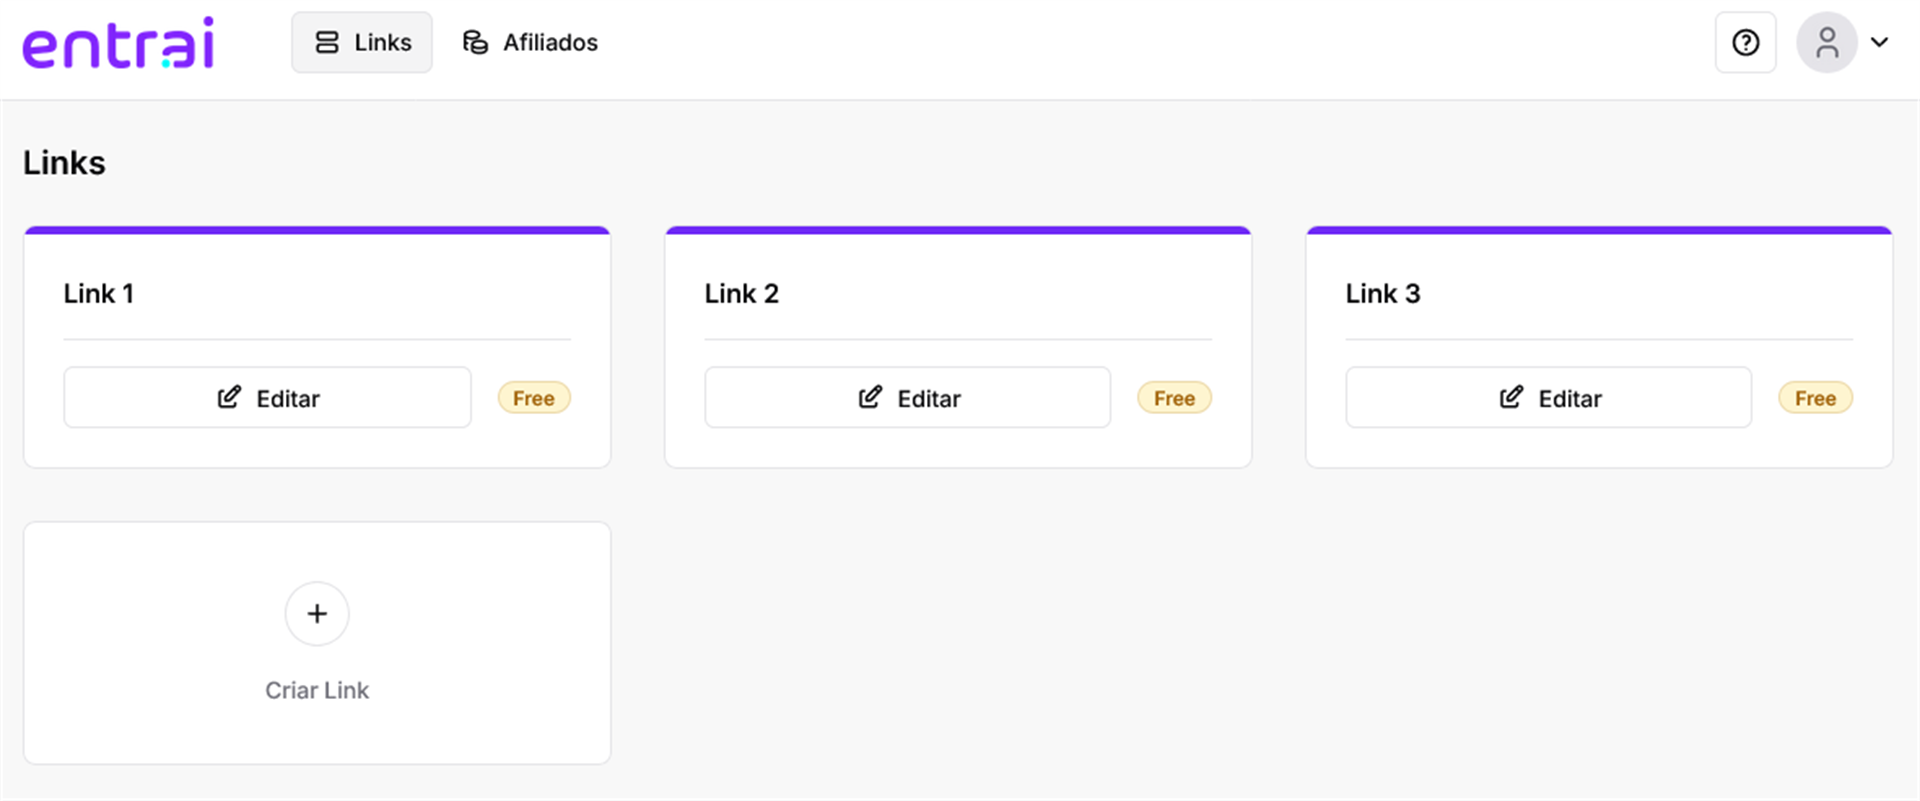Select the Link 2 card title
The image size is (1920, 801).
tap(741, 294)
